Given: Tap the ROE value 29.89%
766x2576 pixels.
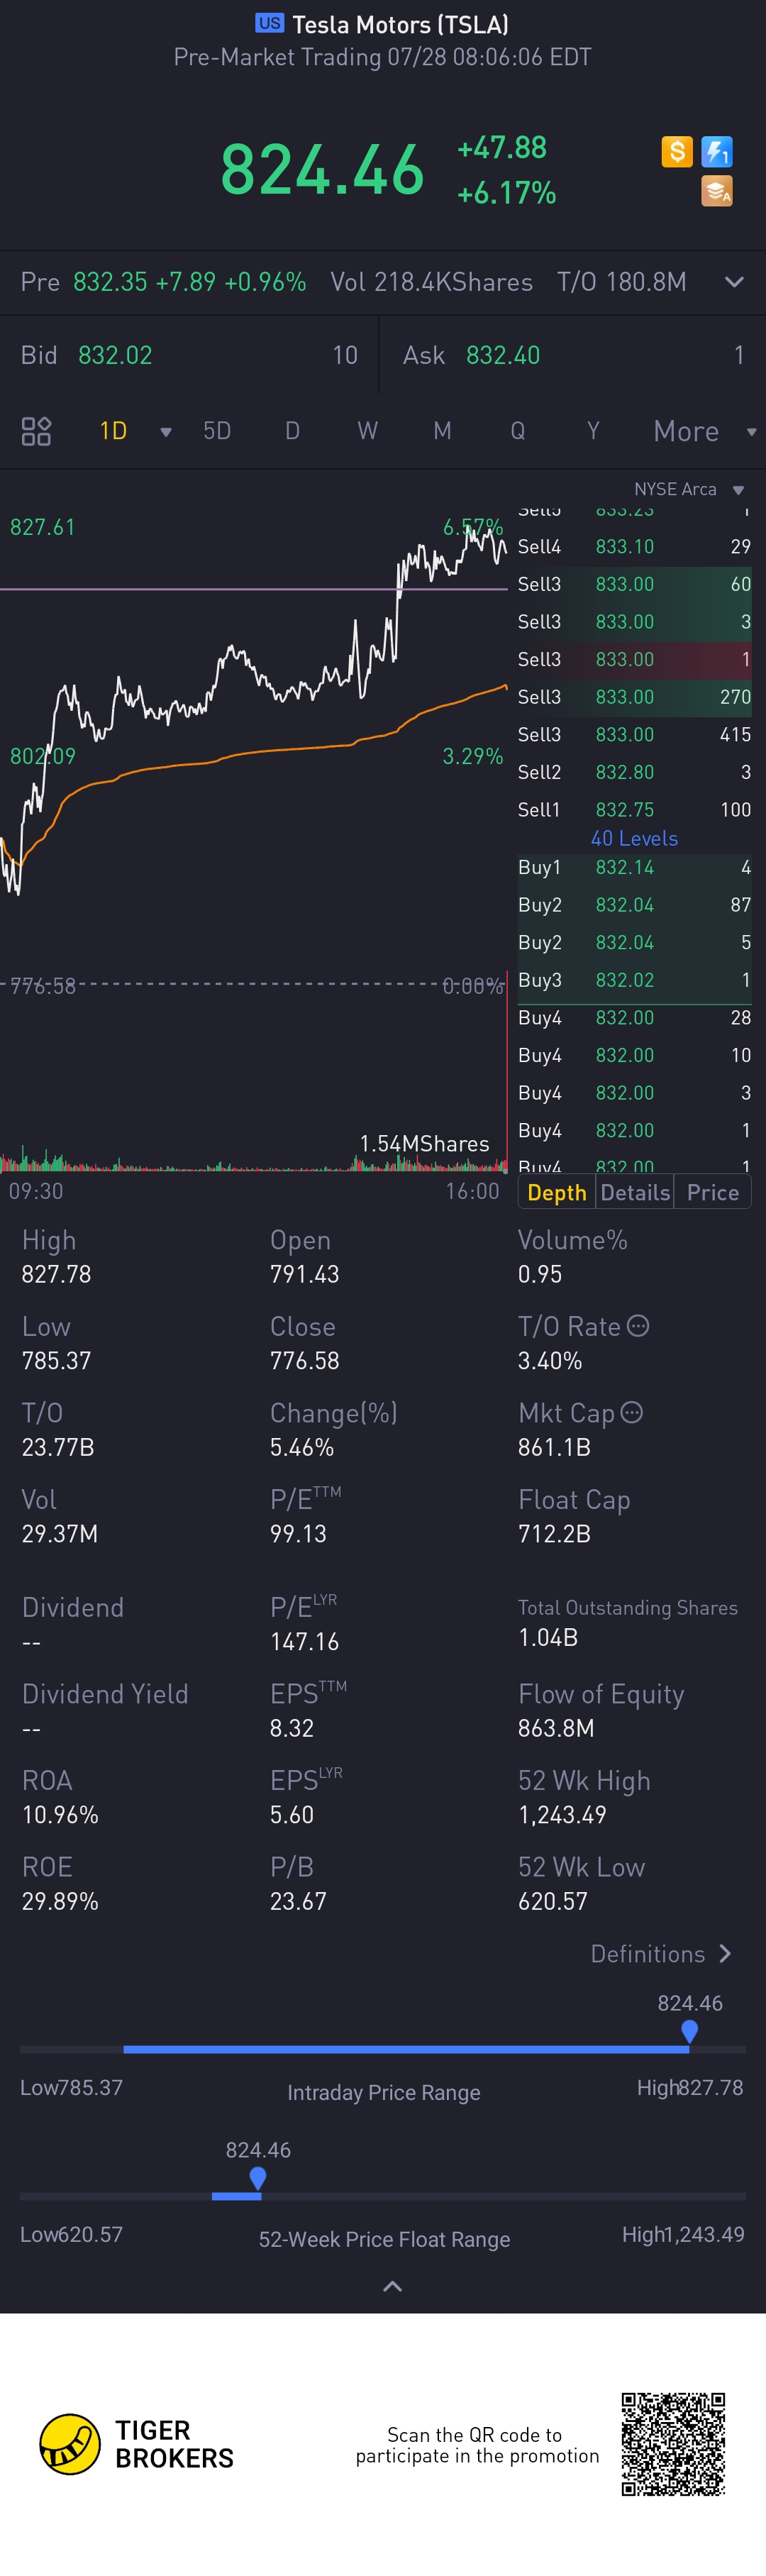Looking at the screenshot, I should click(60, 1901).
